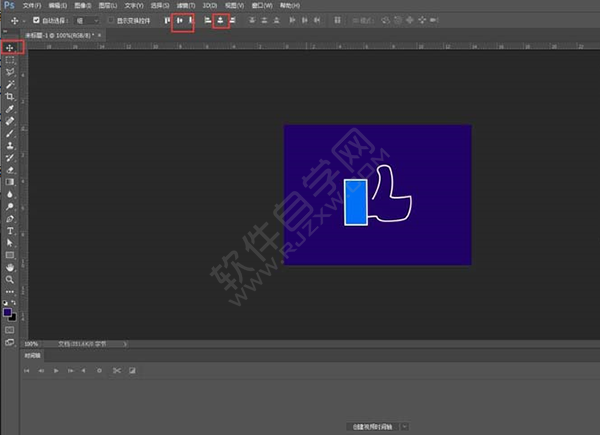Select the Eyedropper tool

click(x=10, y=108)
